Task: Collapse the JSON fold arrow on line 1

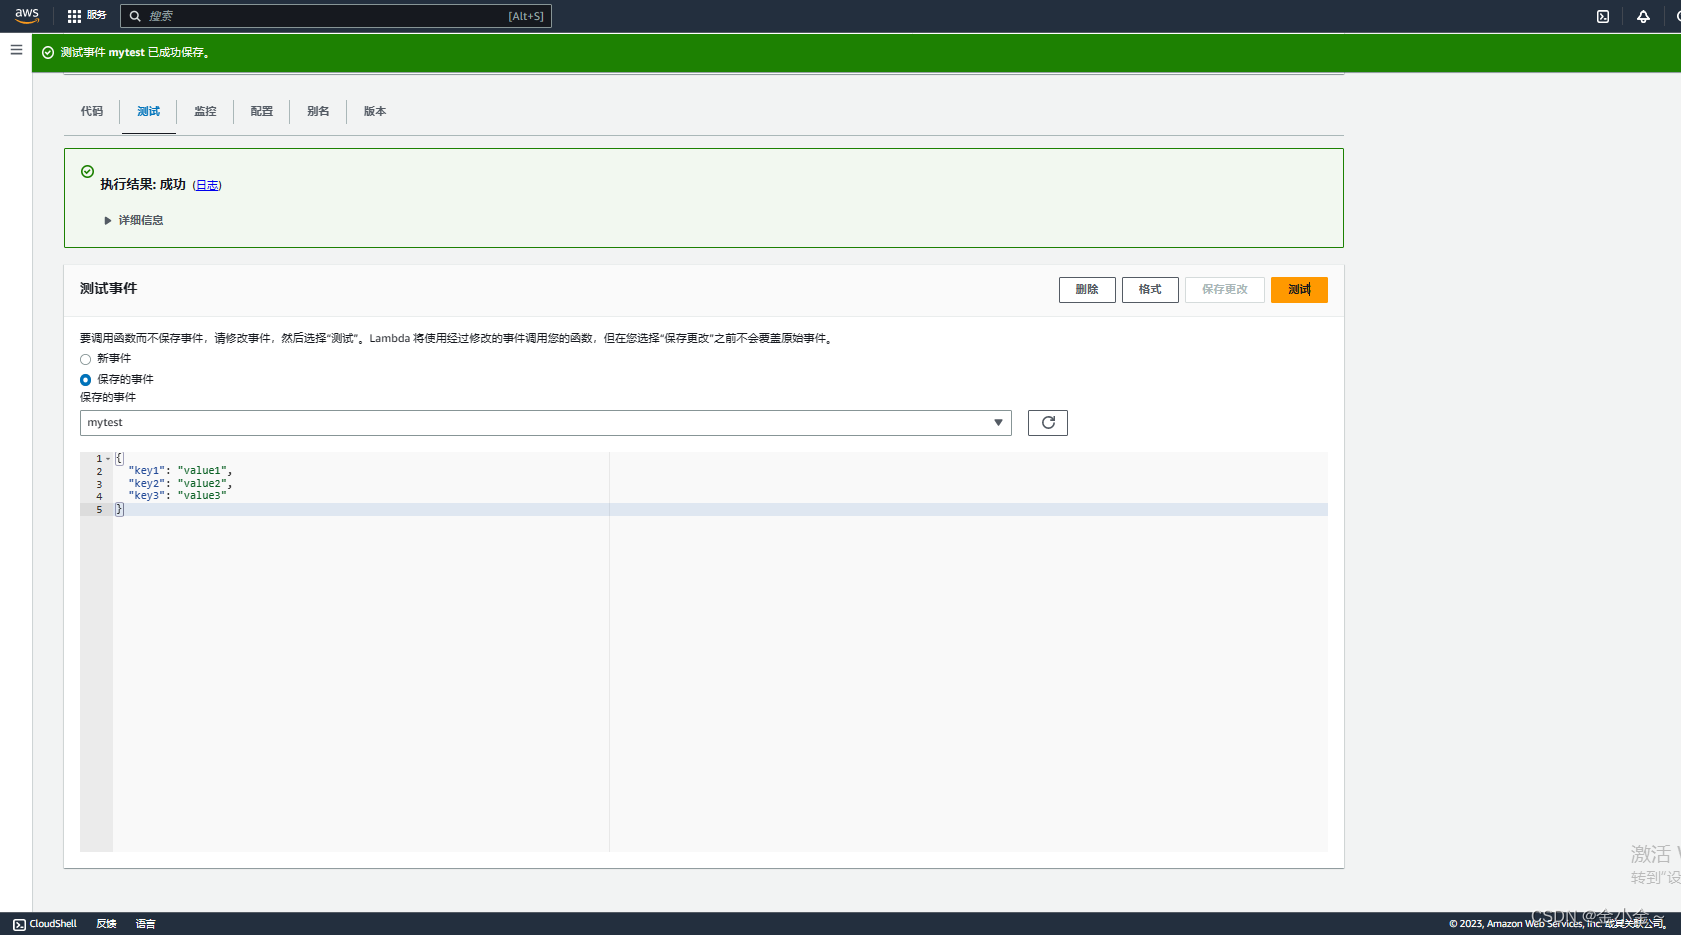Action: (108, 459)
